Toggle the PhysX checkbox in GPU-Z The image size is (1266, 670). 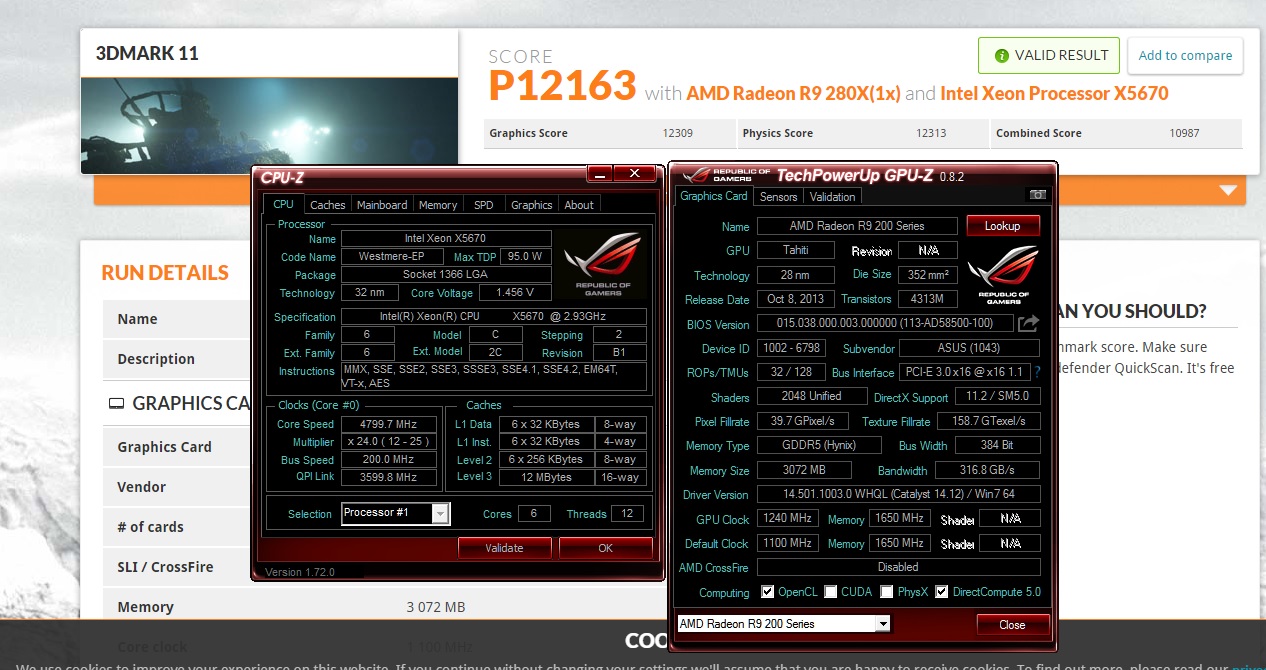tap(886, 592)
